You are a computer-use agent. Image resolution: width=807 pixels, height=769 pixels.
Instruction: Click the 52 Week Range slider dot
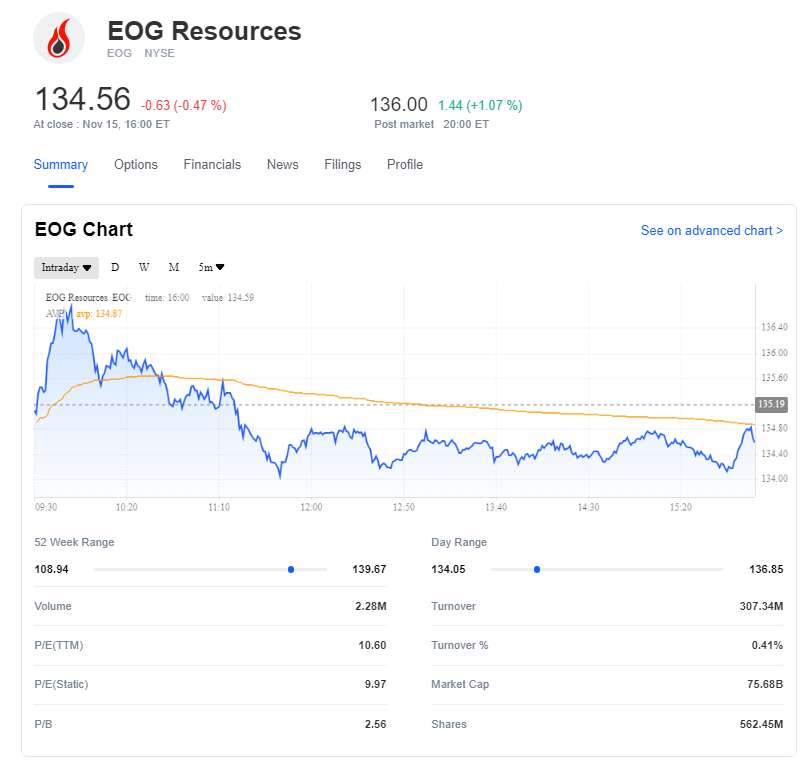[x=291, y=569]
